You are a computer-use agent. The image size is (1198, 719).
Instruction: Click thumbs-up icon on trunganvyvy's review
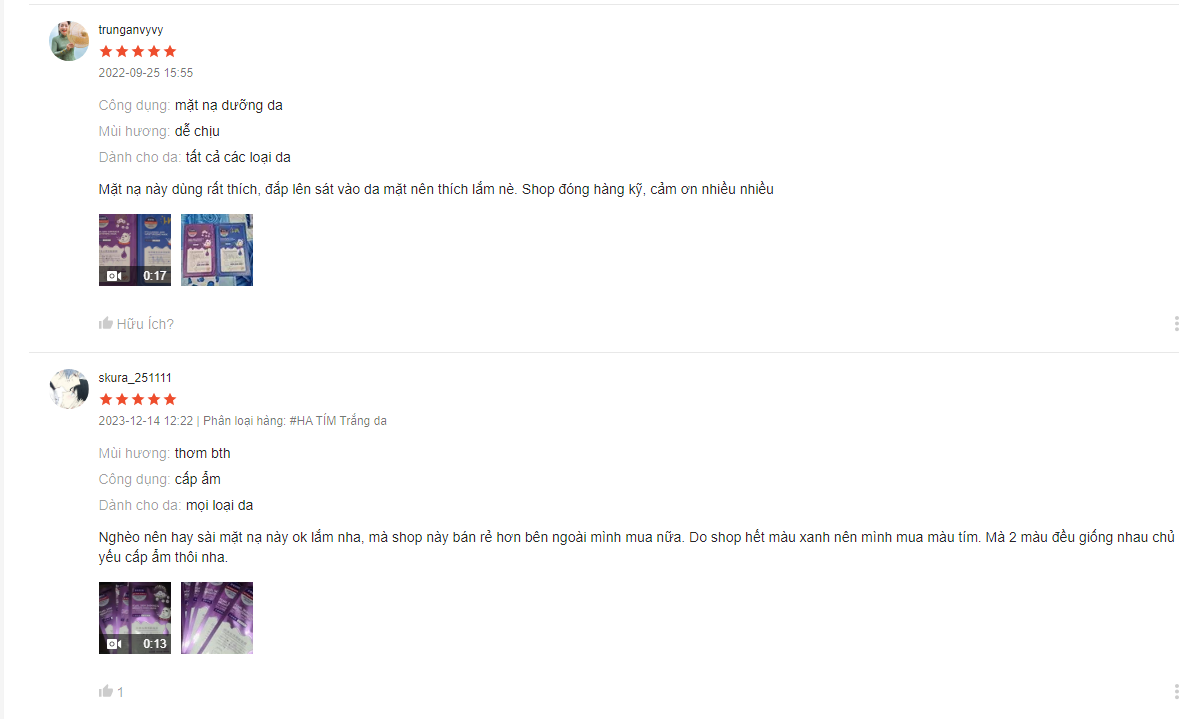pyautogui.click(x=105, y=323)
